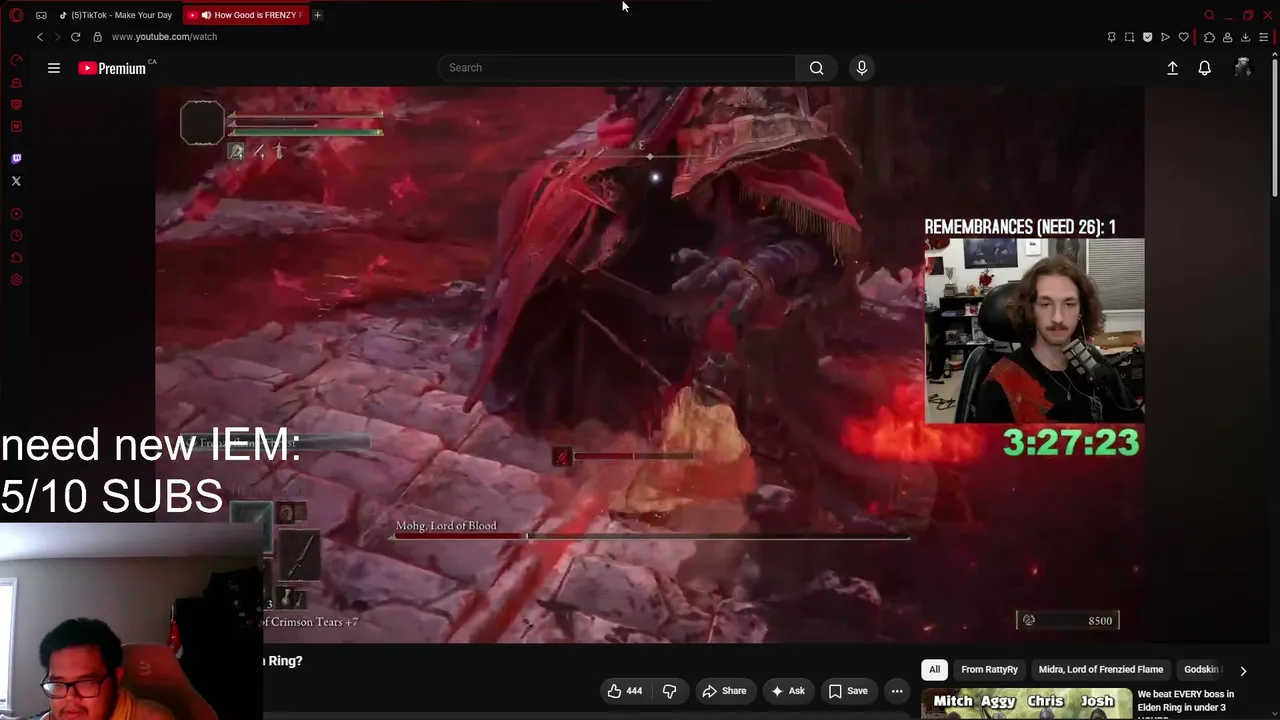1280x720 pixels.
Task: Open the YouTube account avatar menu
Action: pyautogui.click(x=1243, y=68)
